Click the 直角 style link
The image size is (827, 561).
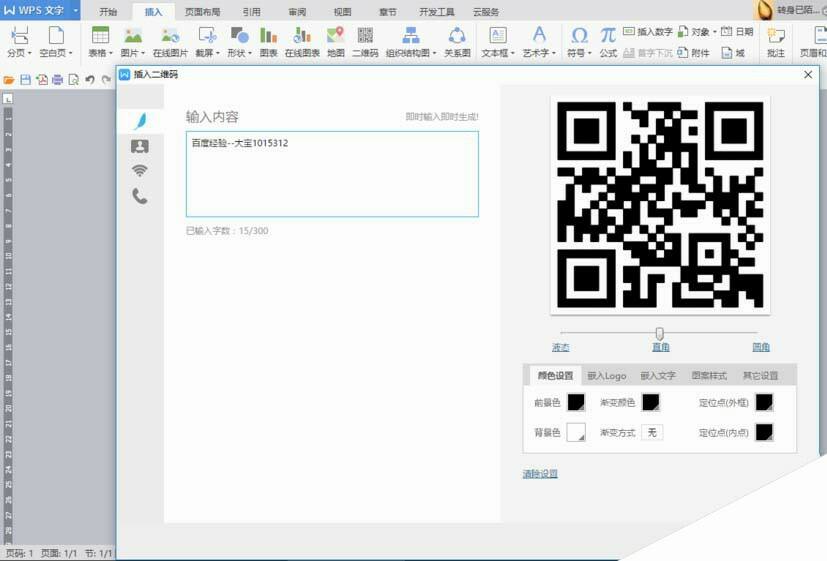660,347
